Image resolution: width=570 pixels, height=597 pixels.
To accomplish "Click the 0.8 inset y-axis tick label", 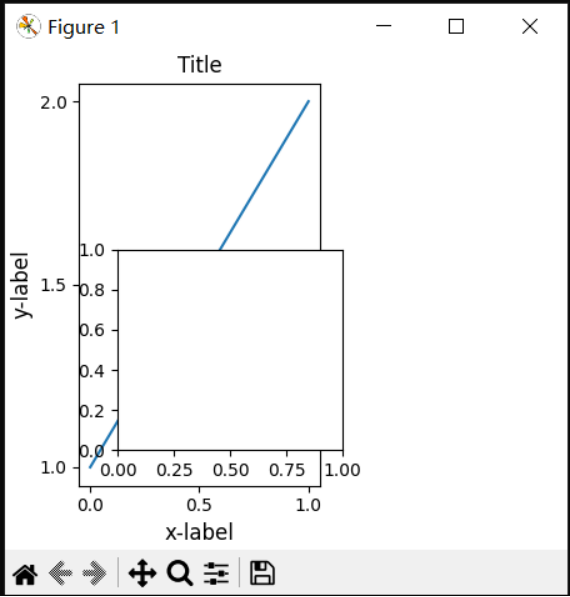I will click(92, 291).
